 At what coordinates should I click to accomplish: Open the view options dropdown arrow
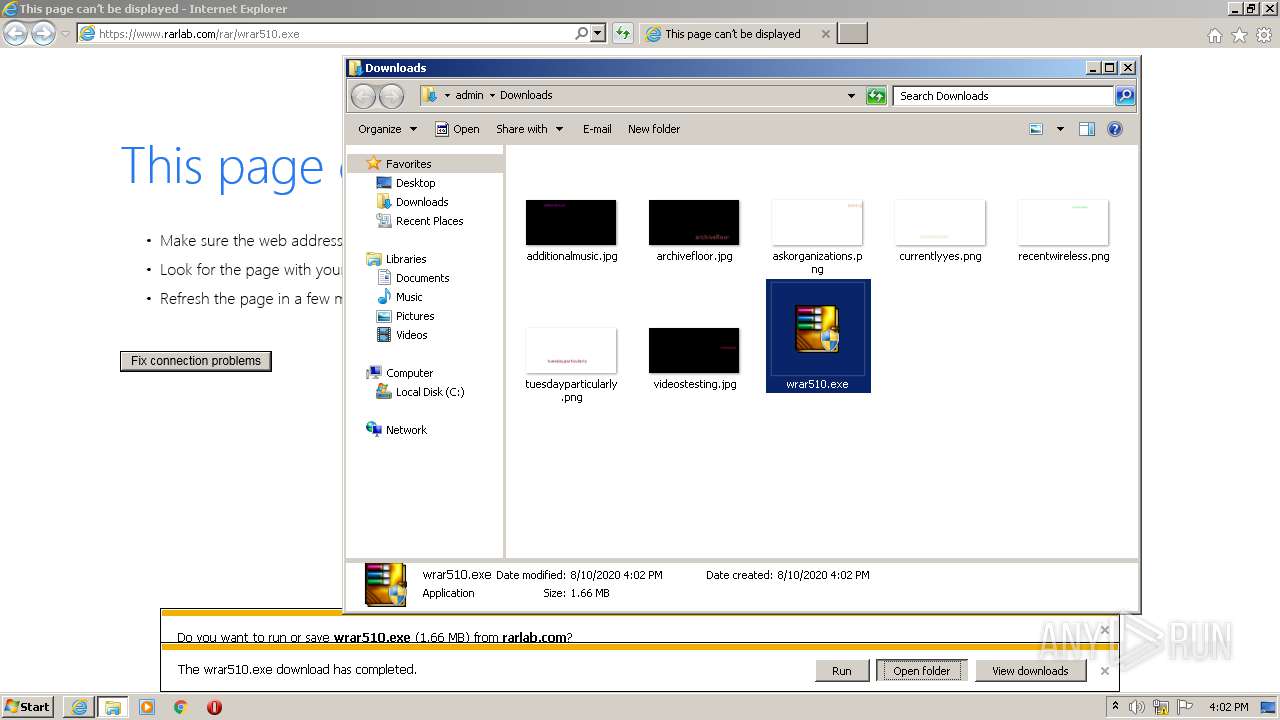pos(1060,129)
